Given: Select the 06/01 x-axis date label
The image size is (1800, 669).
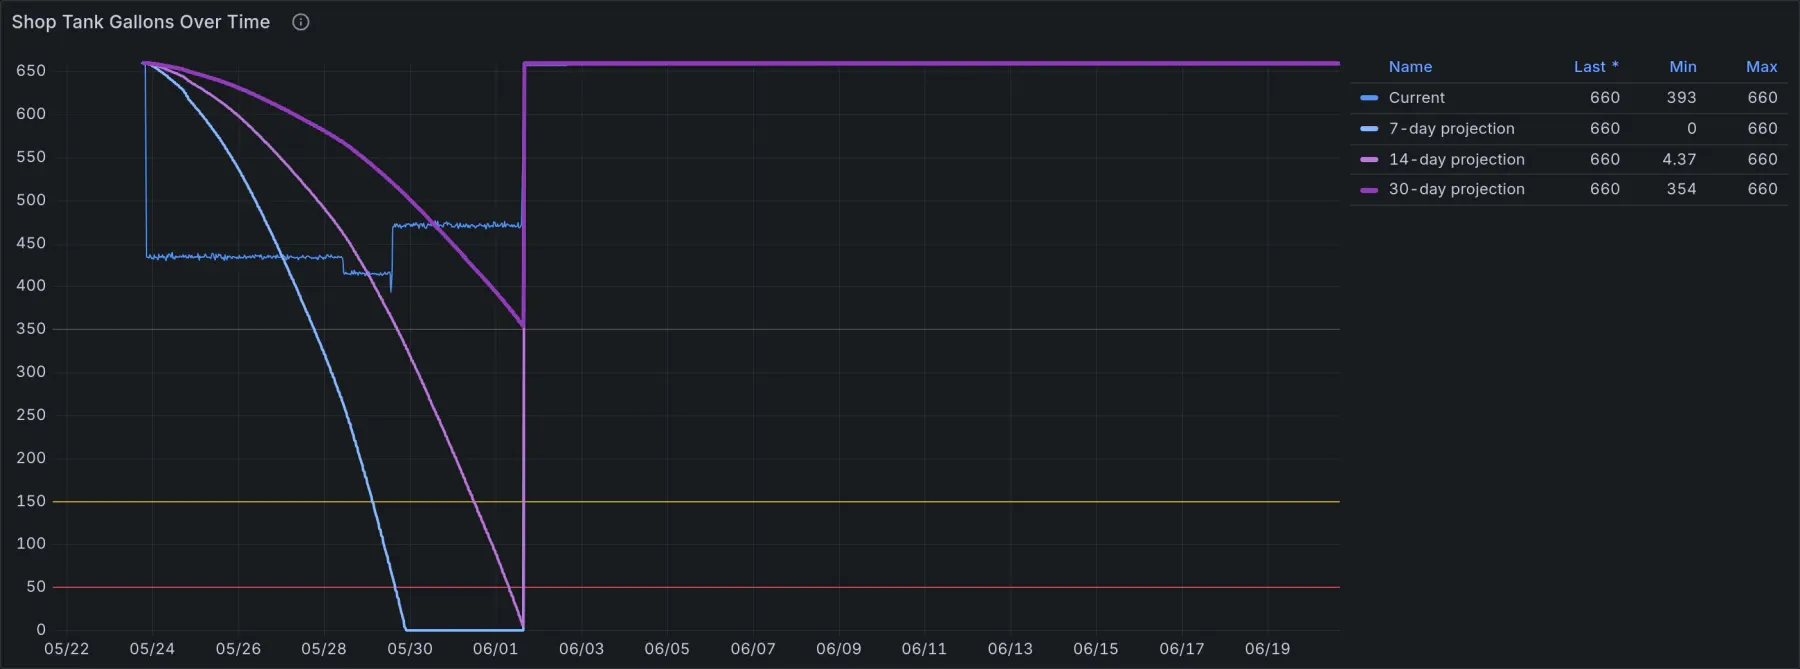Looking at the screenshot, I should 495,649.
